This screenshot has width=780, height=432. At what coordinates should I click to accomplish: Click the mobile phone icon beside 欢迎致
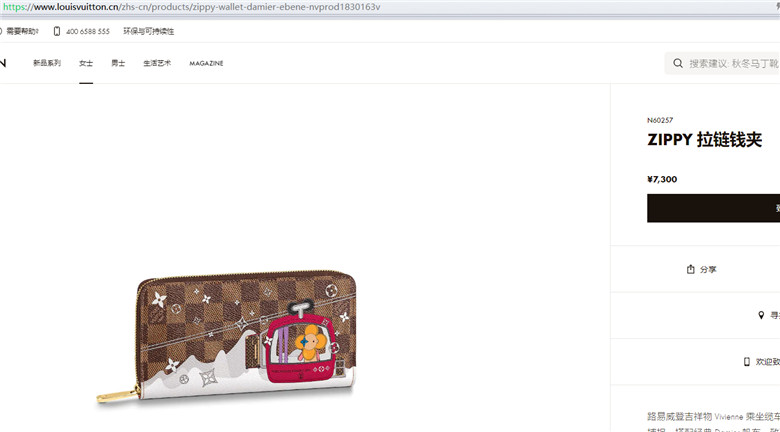pos(747,362)
